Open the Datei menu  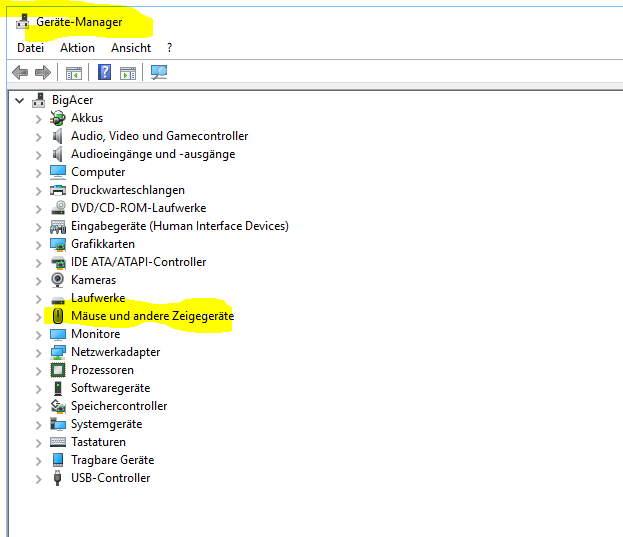pos(30,48)
